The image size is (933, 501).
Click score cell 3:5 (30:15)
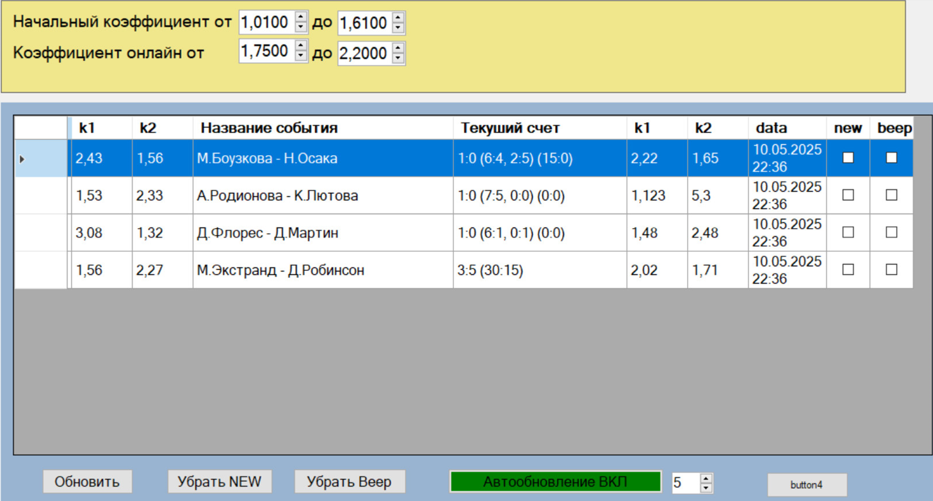pos(540,270)
